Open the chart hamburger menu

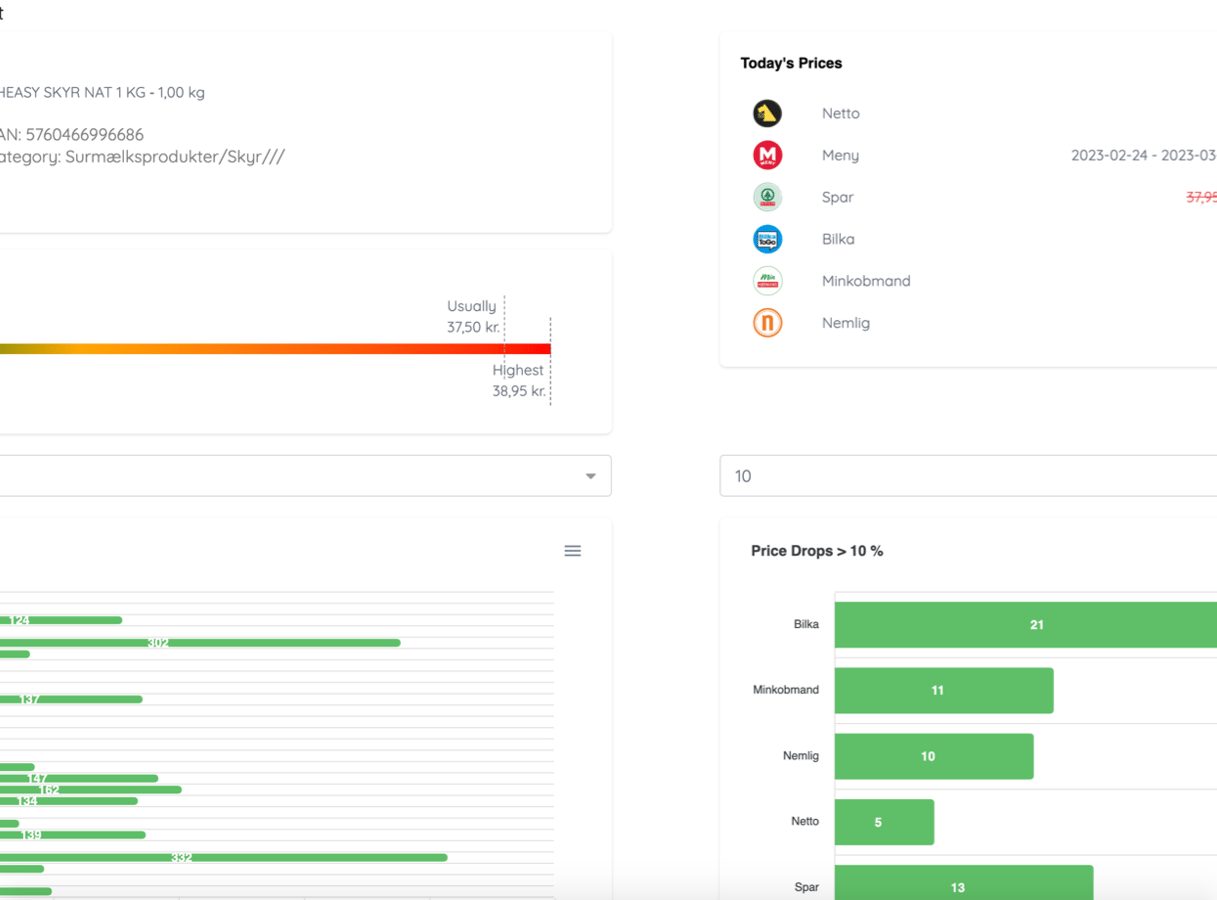click(x=572, y=551)
